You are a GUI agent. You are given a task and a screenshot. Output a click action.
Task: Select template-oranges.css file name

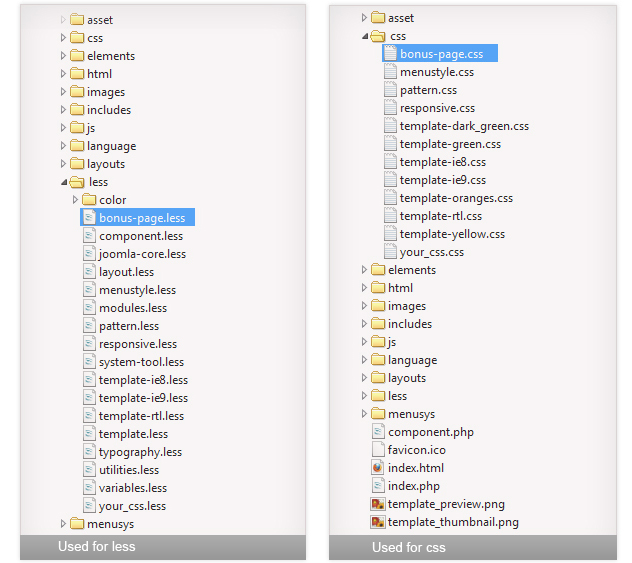point(456,198)
